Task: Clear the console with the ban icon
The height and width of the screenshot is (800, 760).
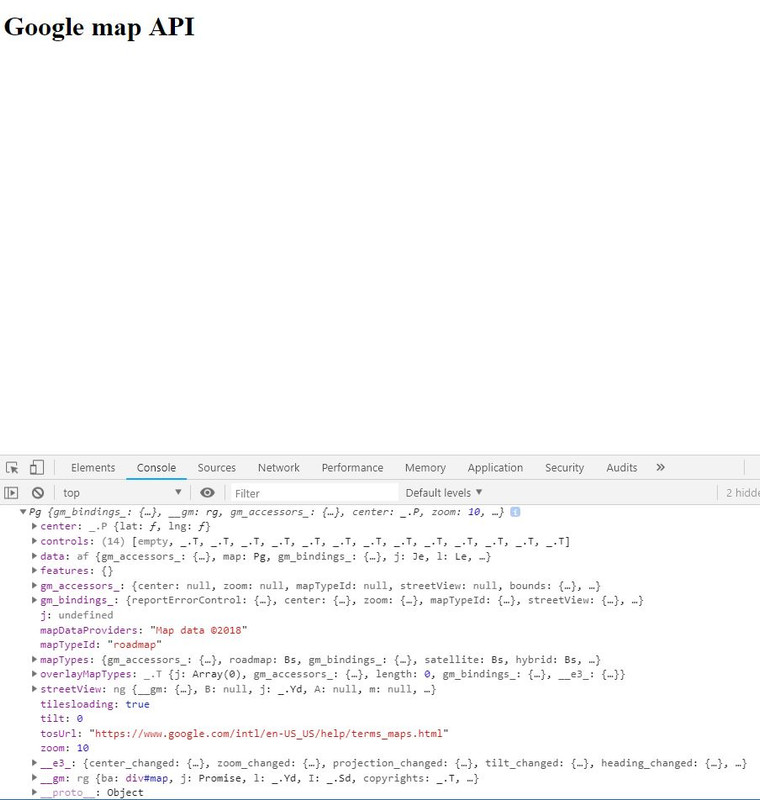Action: pyautogui.click(x=38, y=493)
